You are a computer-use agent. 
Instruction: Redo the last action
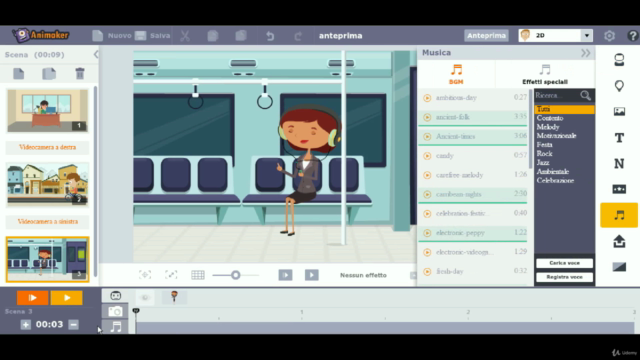click(x=298, y=36)
